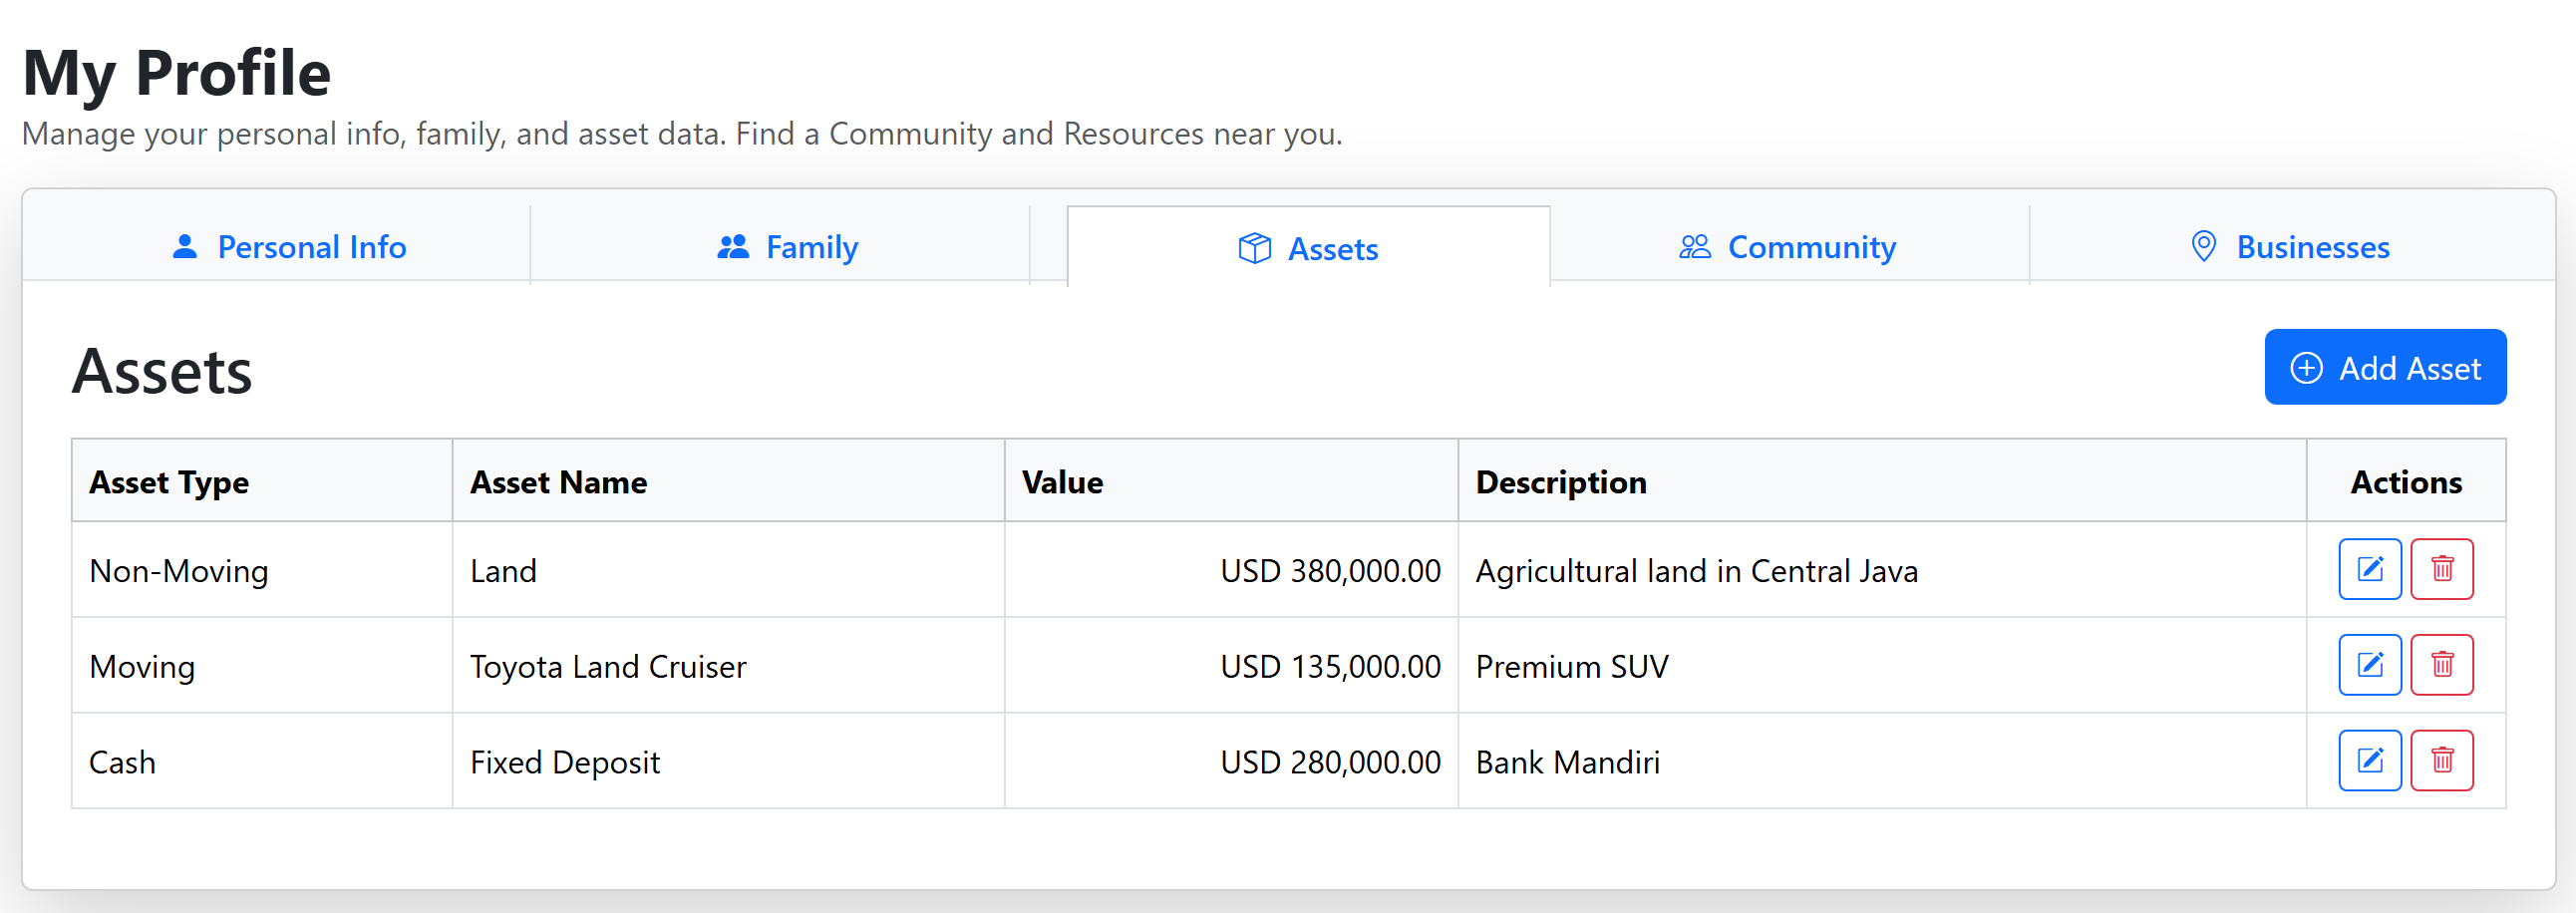Open the Family tab
Viewport: 2576px width, 913px height.
pyautogui.click(x=787, y=247)
